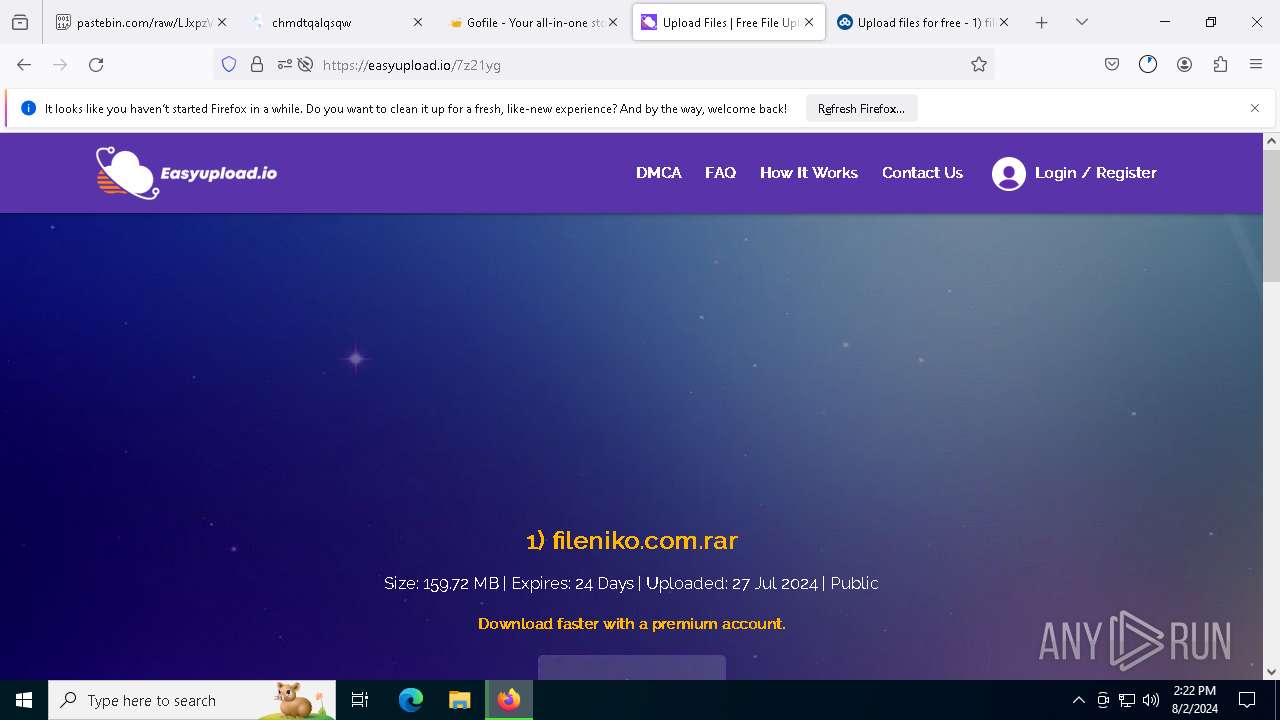Dismiss the Firefox notification bar

[1255, 108]
